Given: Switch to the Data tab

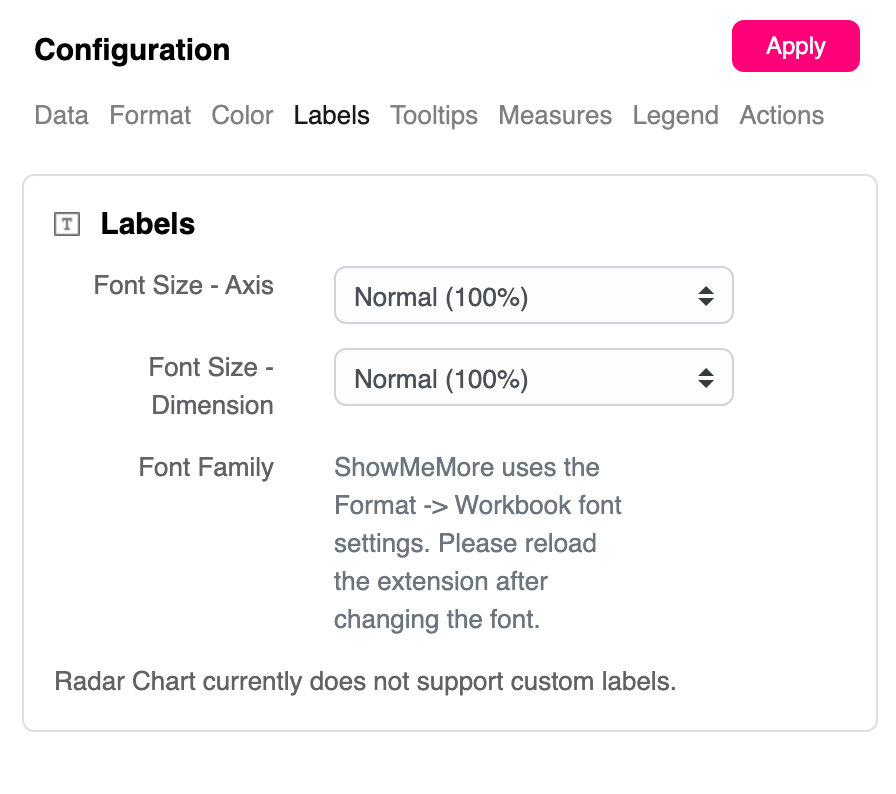Looking at the screenshot, I should tap(61, 116).
